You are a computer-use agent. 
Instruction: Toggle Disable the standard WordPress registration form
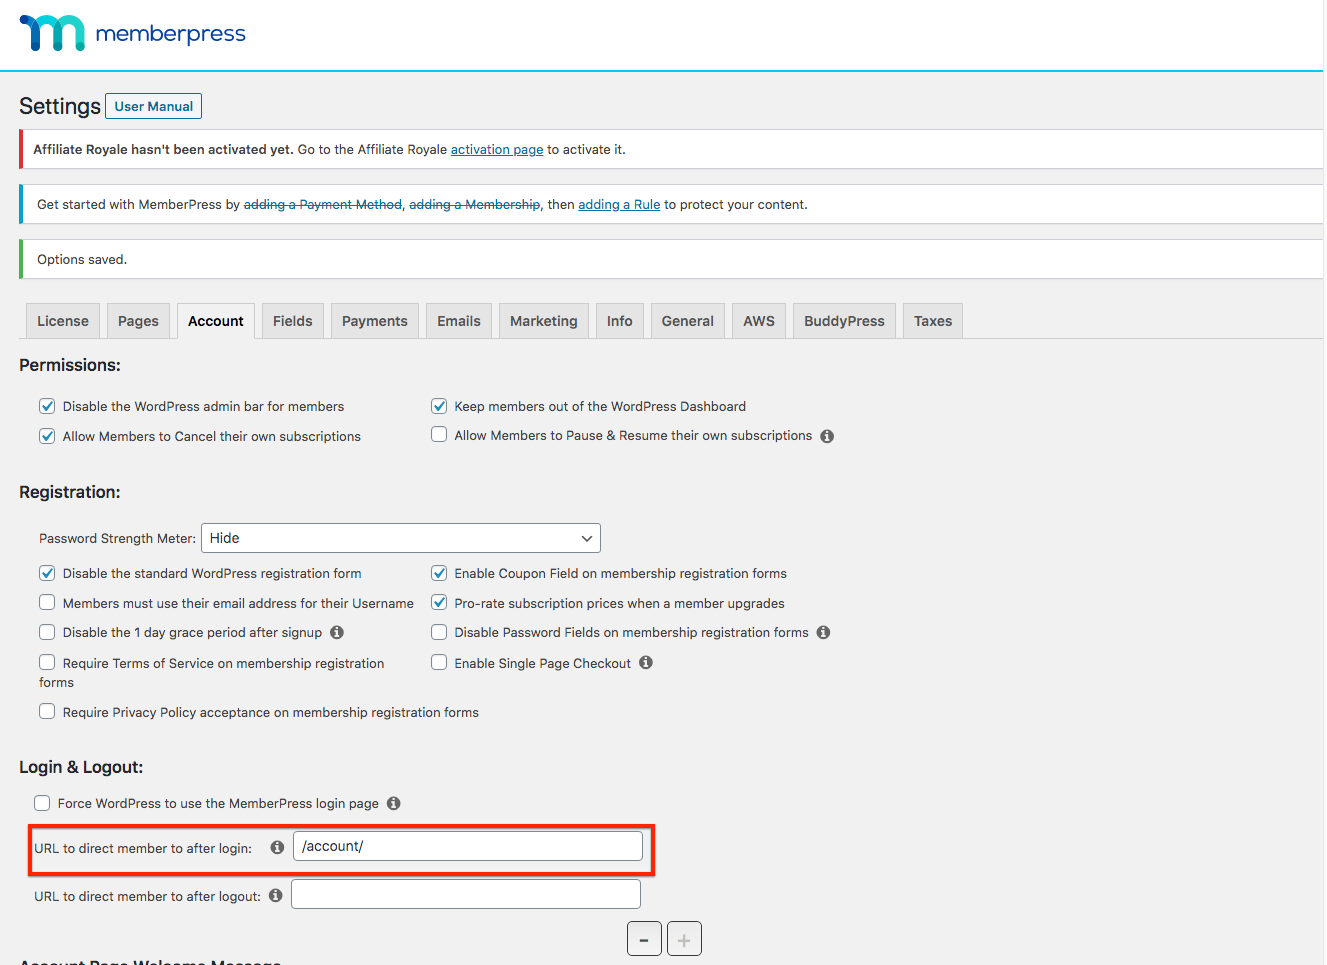[47, 573]
